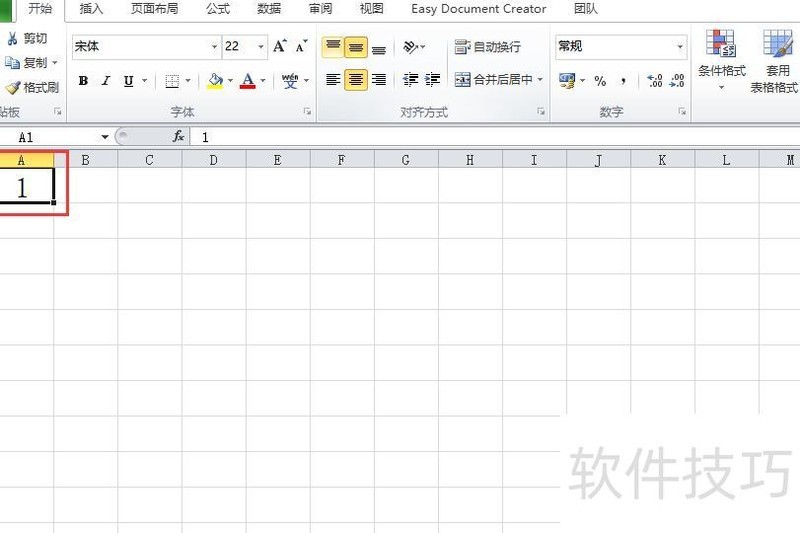Switch to the Data (数据) tab
800x533 pixels.
click(269, 9)
